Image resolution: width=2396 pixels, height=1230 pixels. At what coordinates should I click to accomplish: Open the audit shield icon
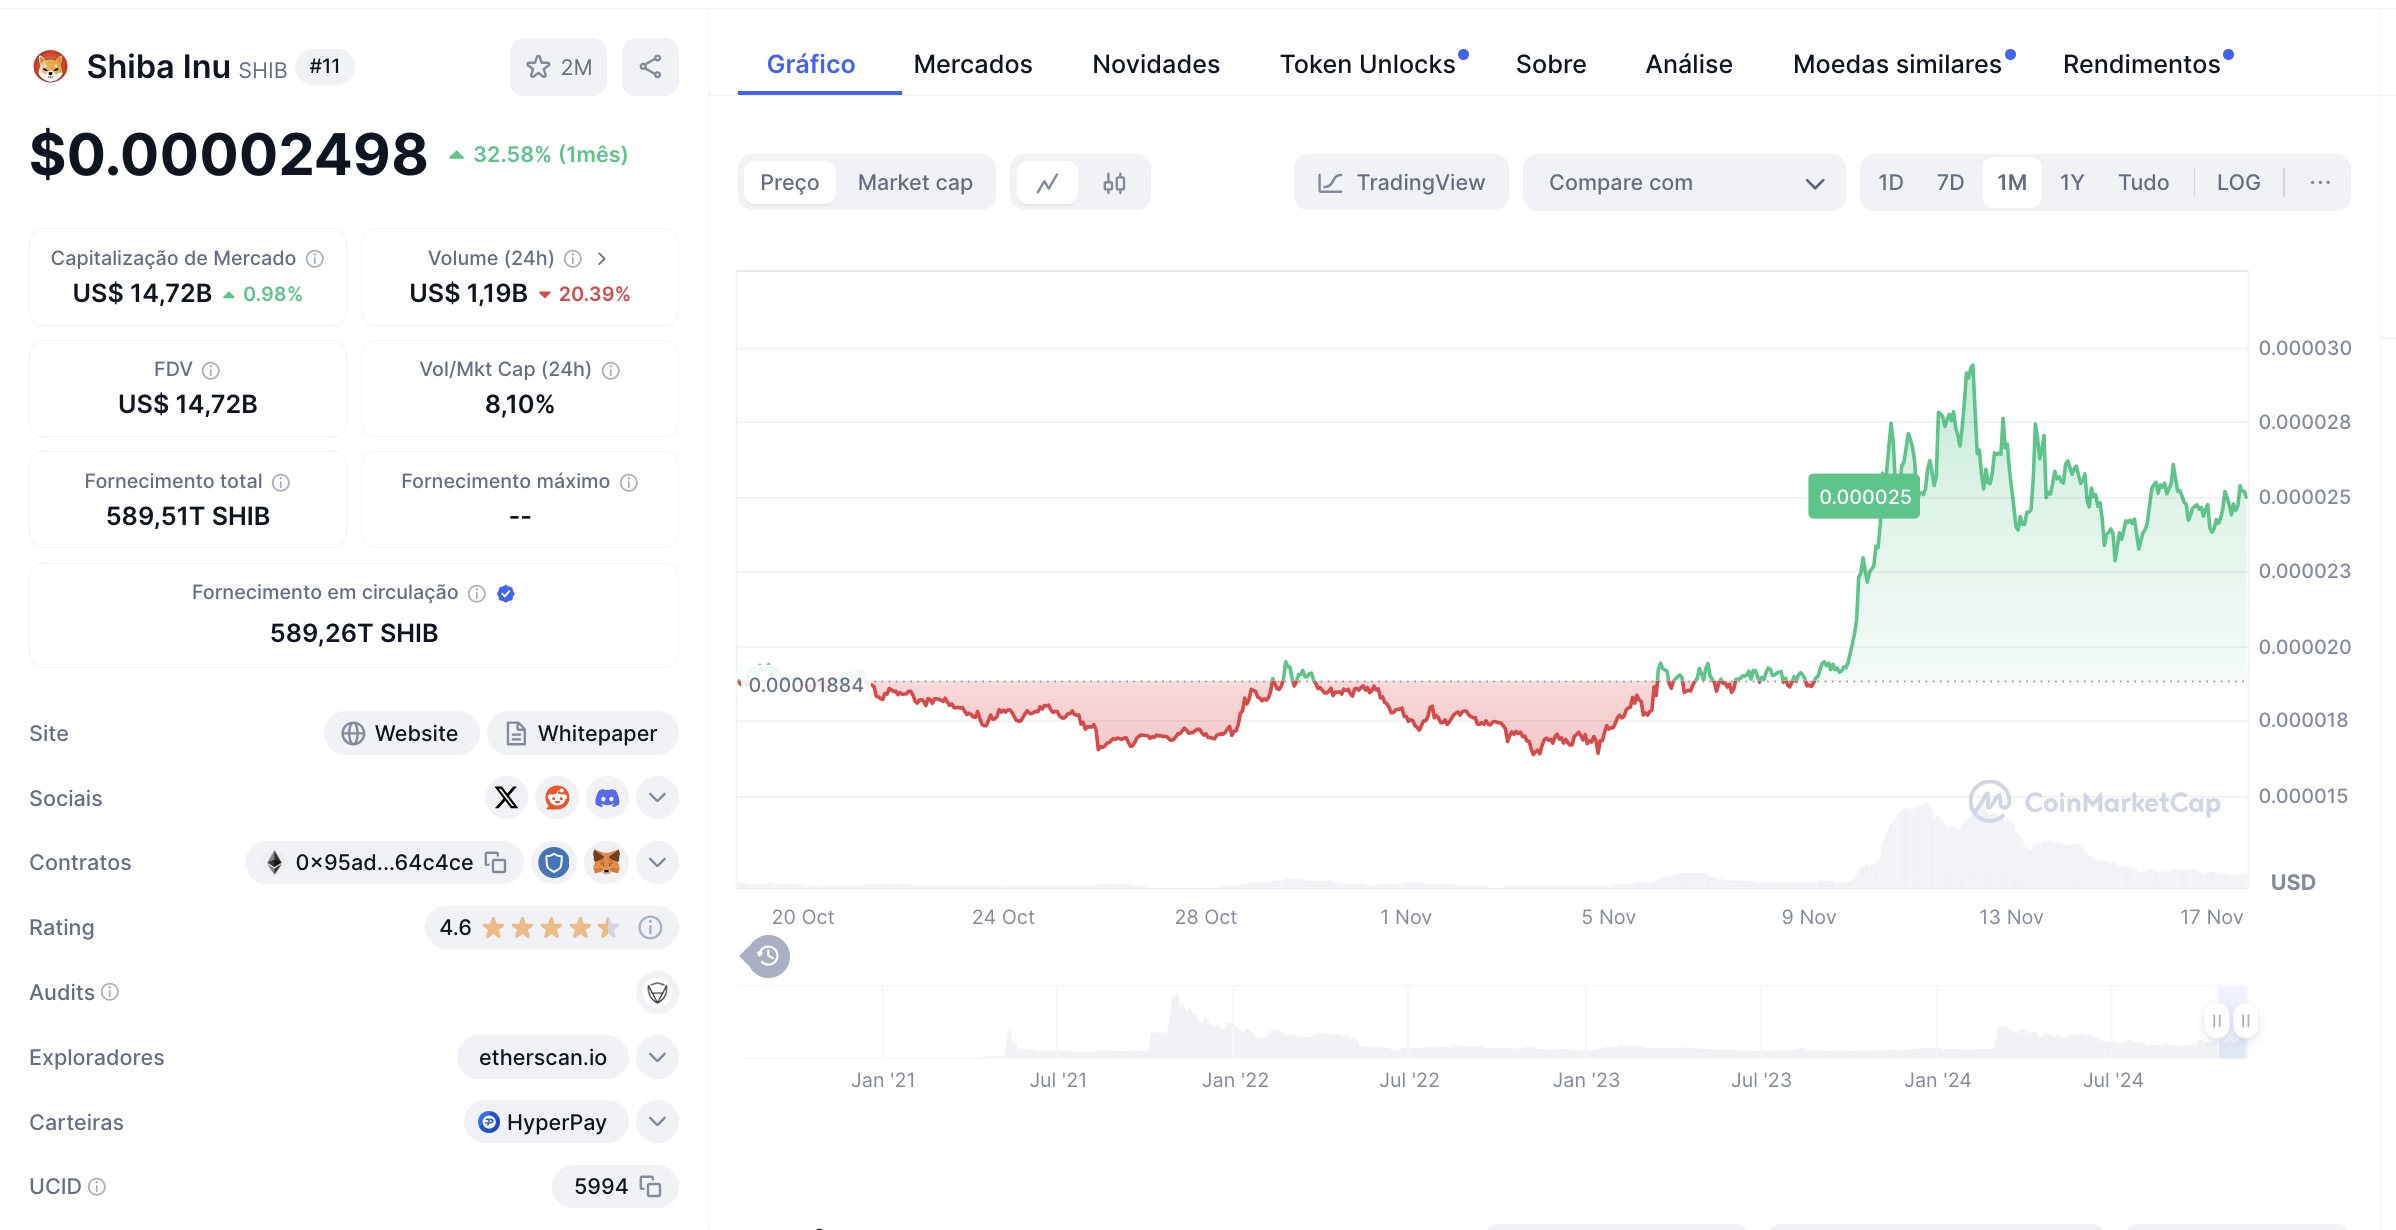(657, 992)
